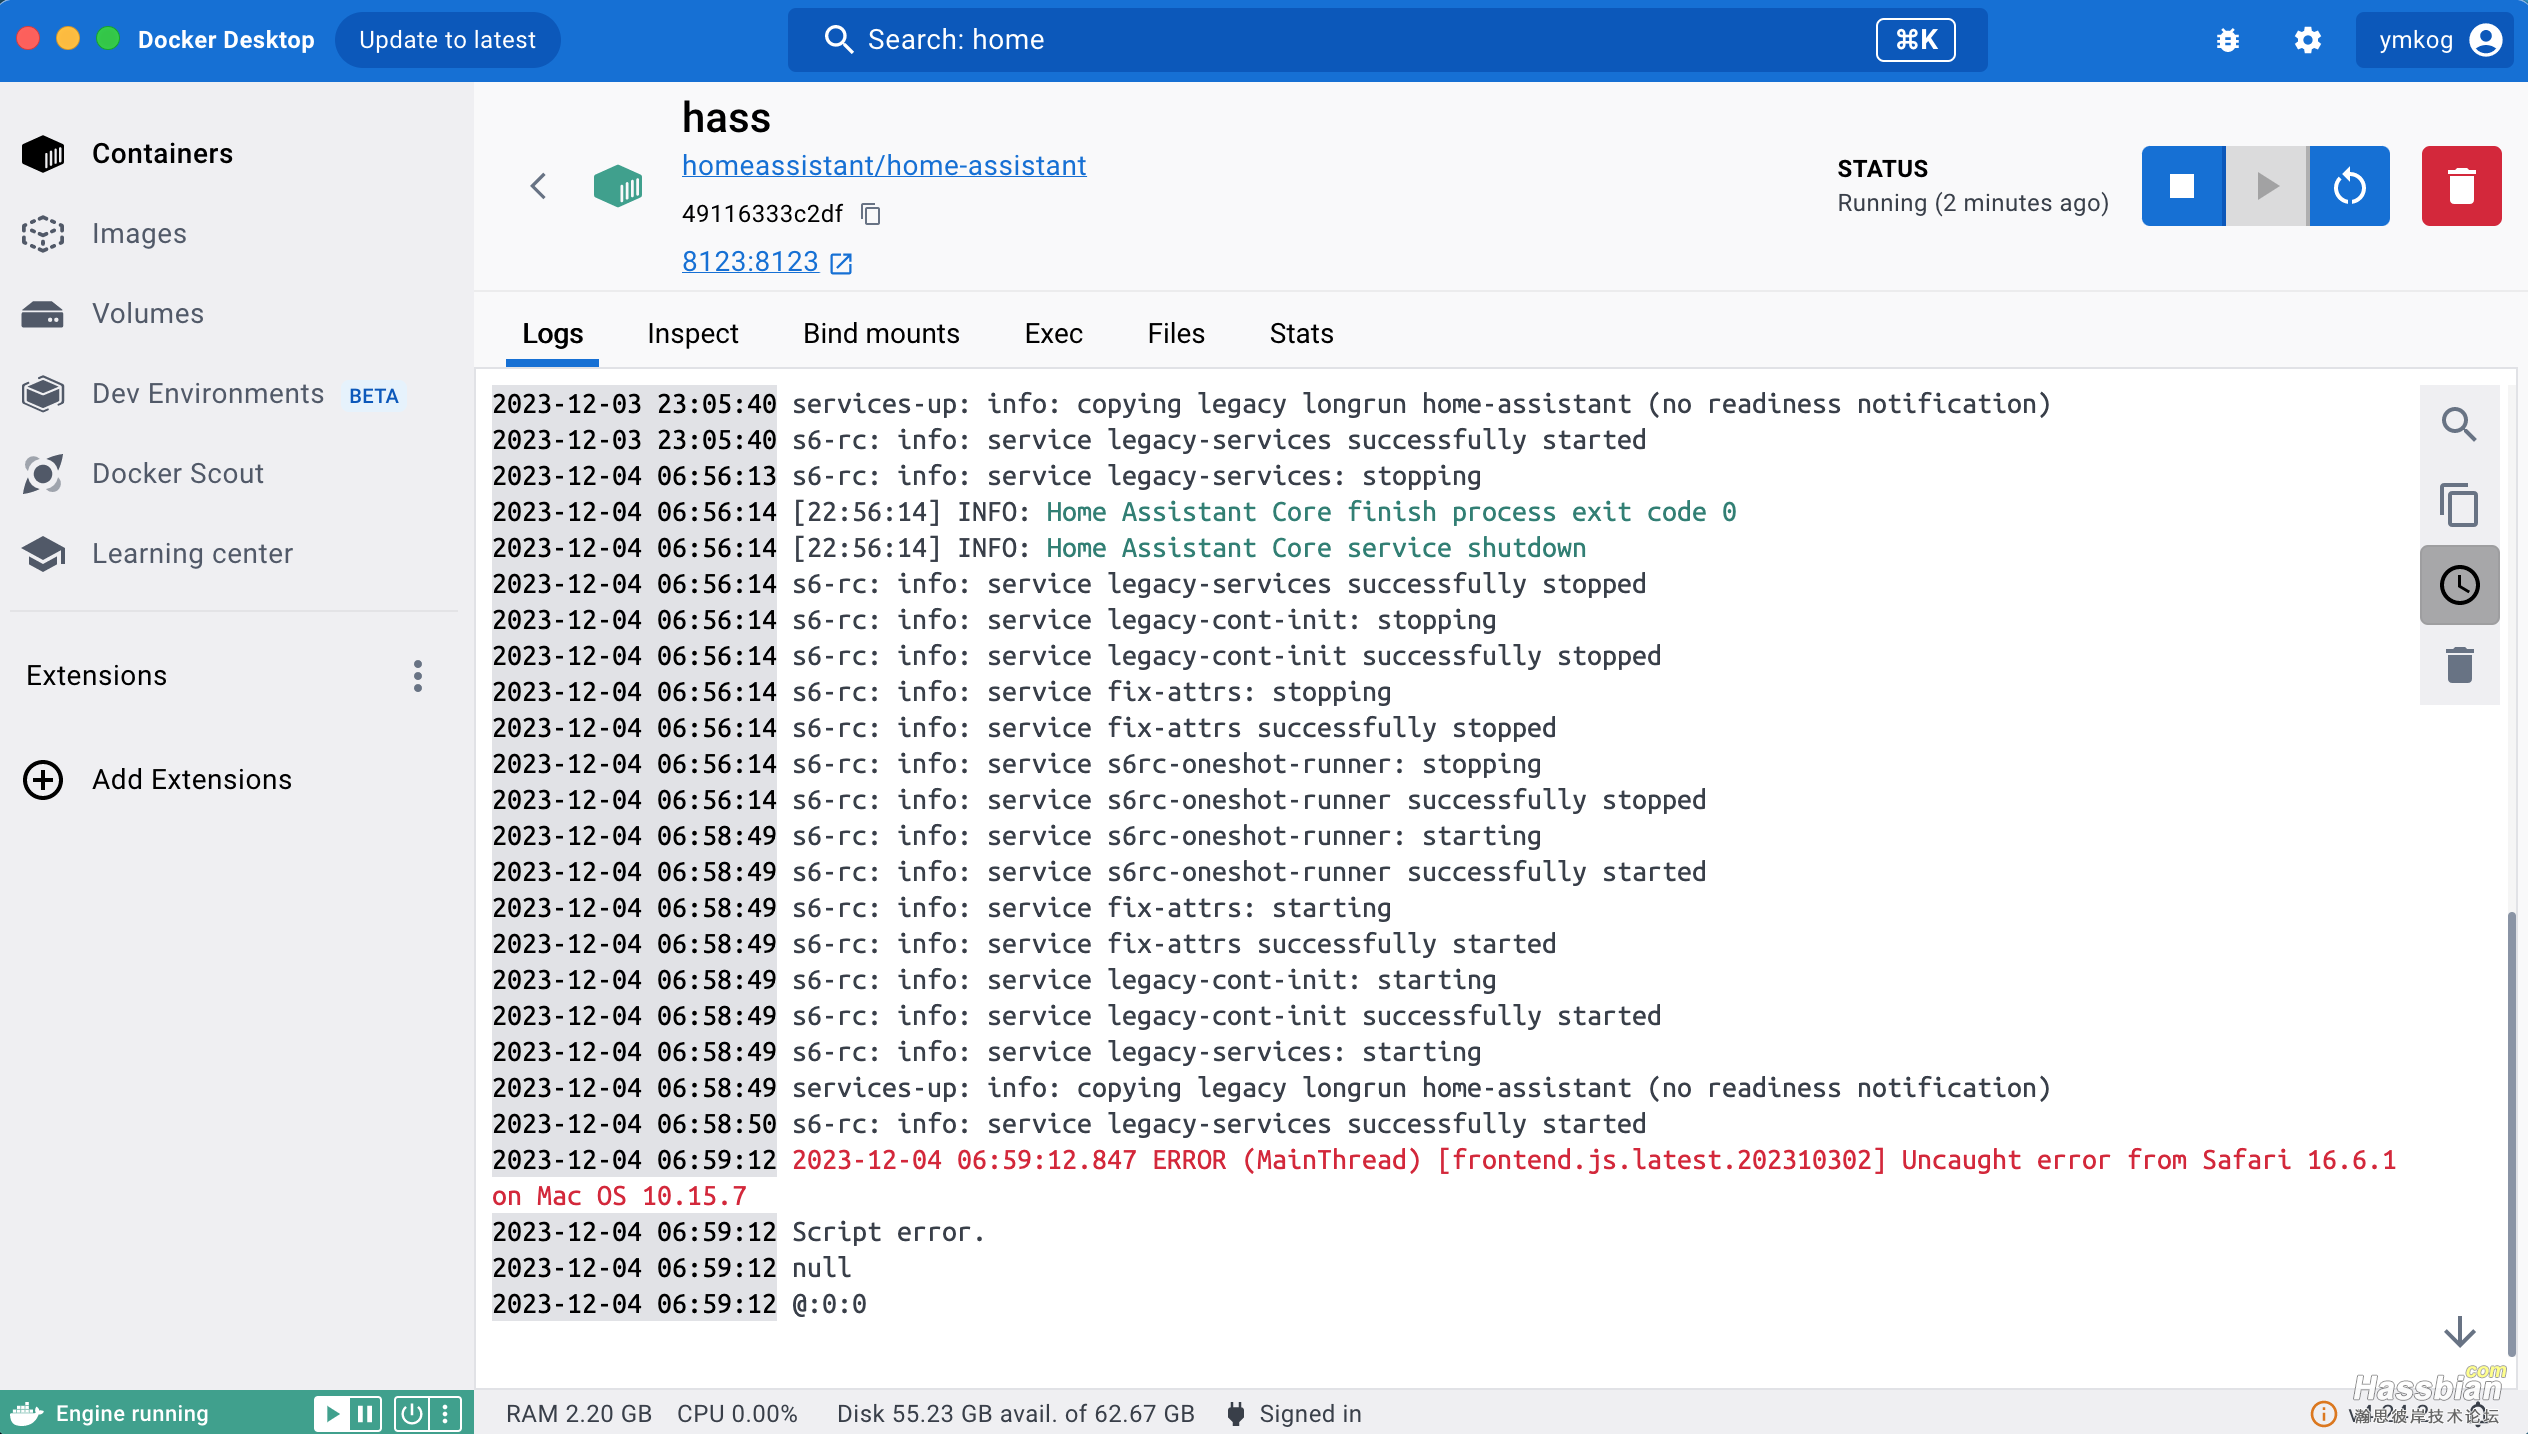Click the 8123:8123 port mapping link

pos(750,260)
